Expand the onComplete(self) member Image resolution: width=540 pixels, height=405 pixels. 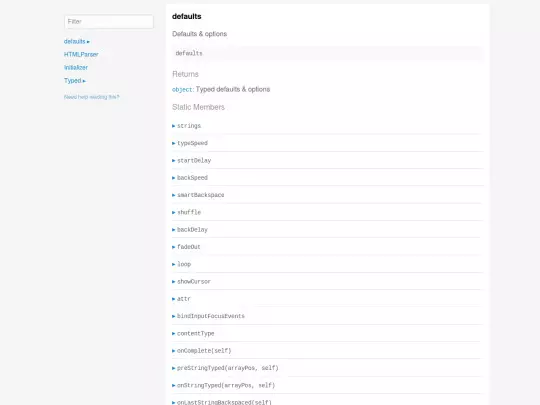coord(201,351)
